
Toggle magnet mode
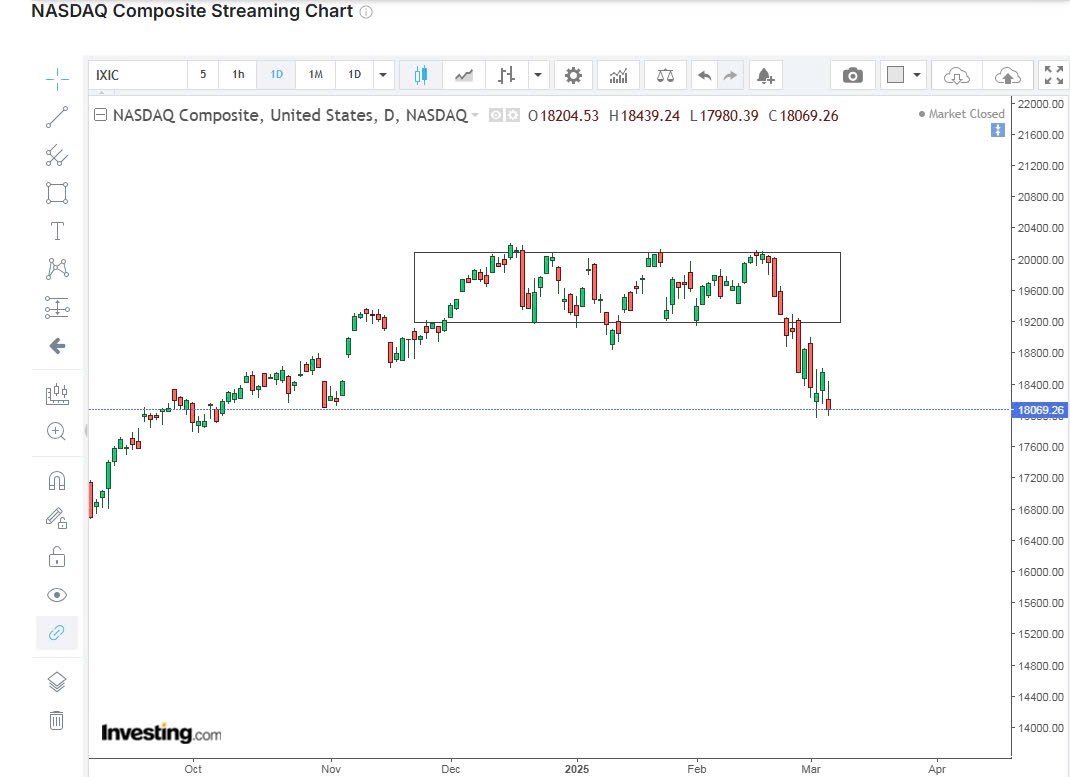[x=57, y=481]
